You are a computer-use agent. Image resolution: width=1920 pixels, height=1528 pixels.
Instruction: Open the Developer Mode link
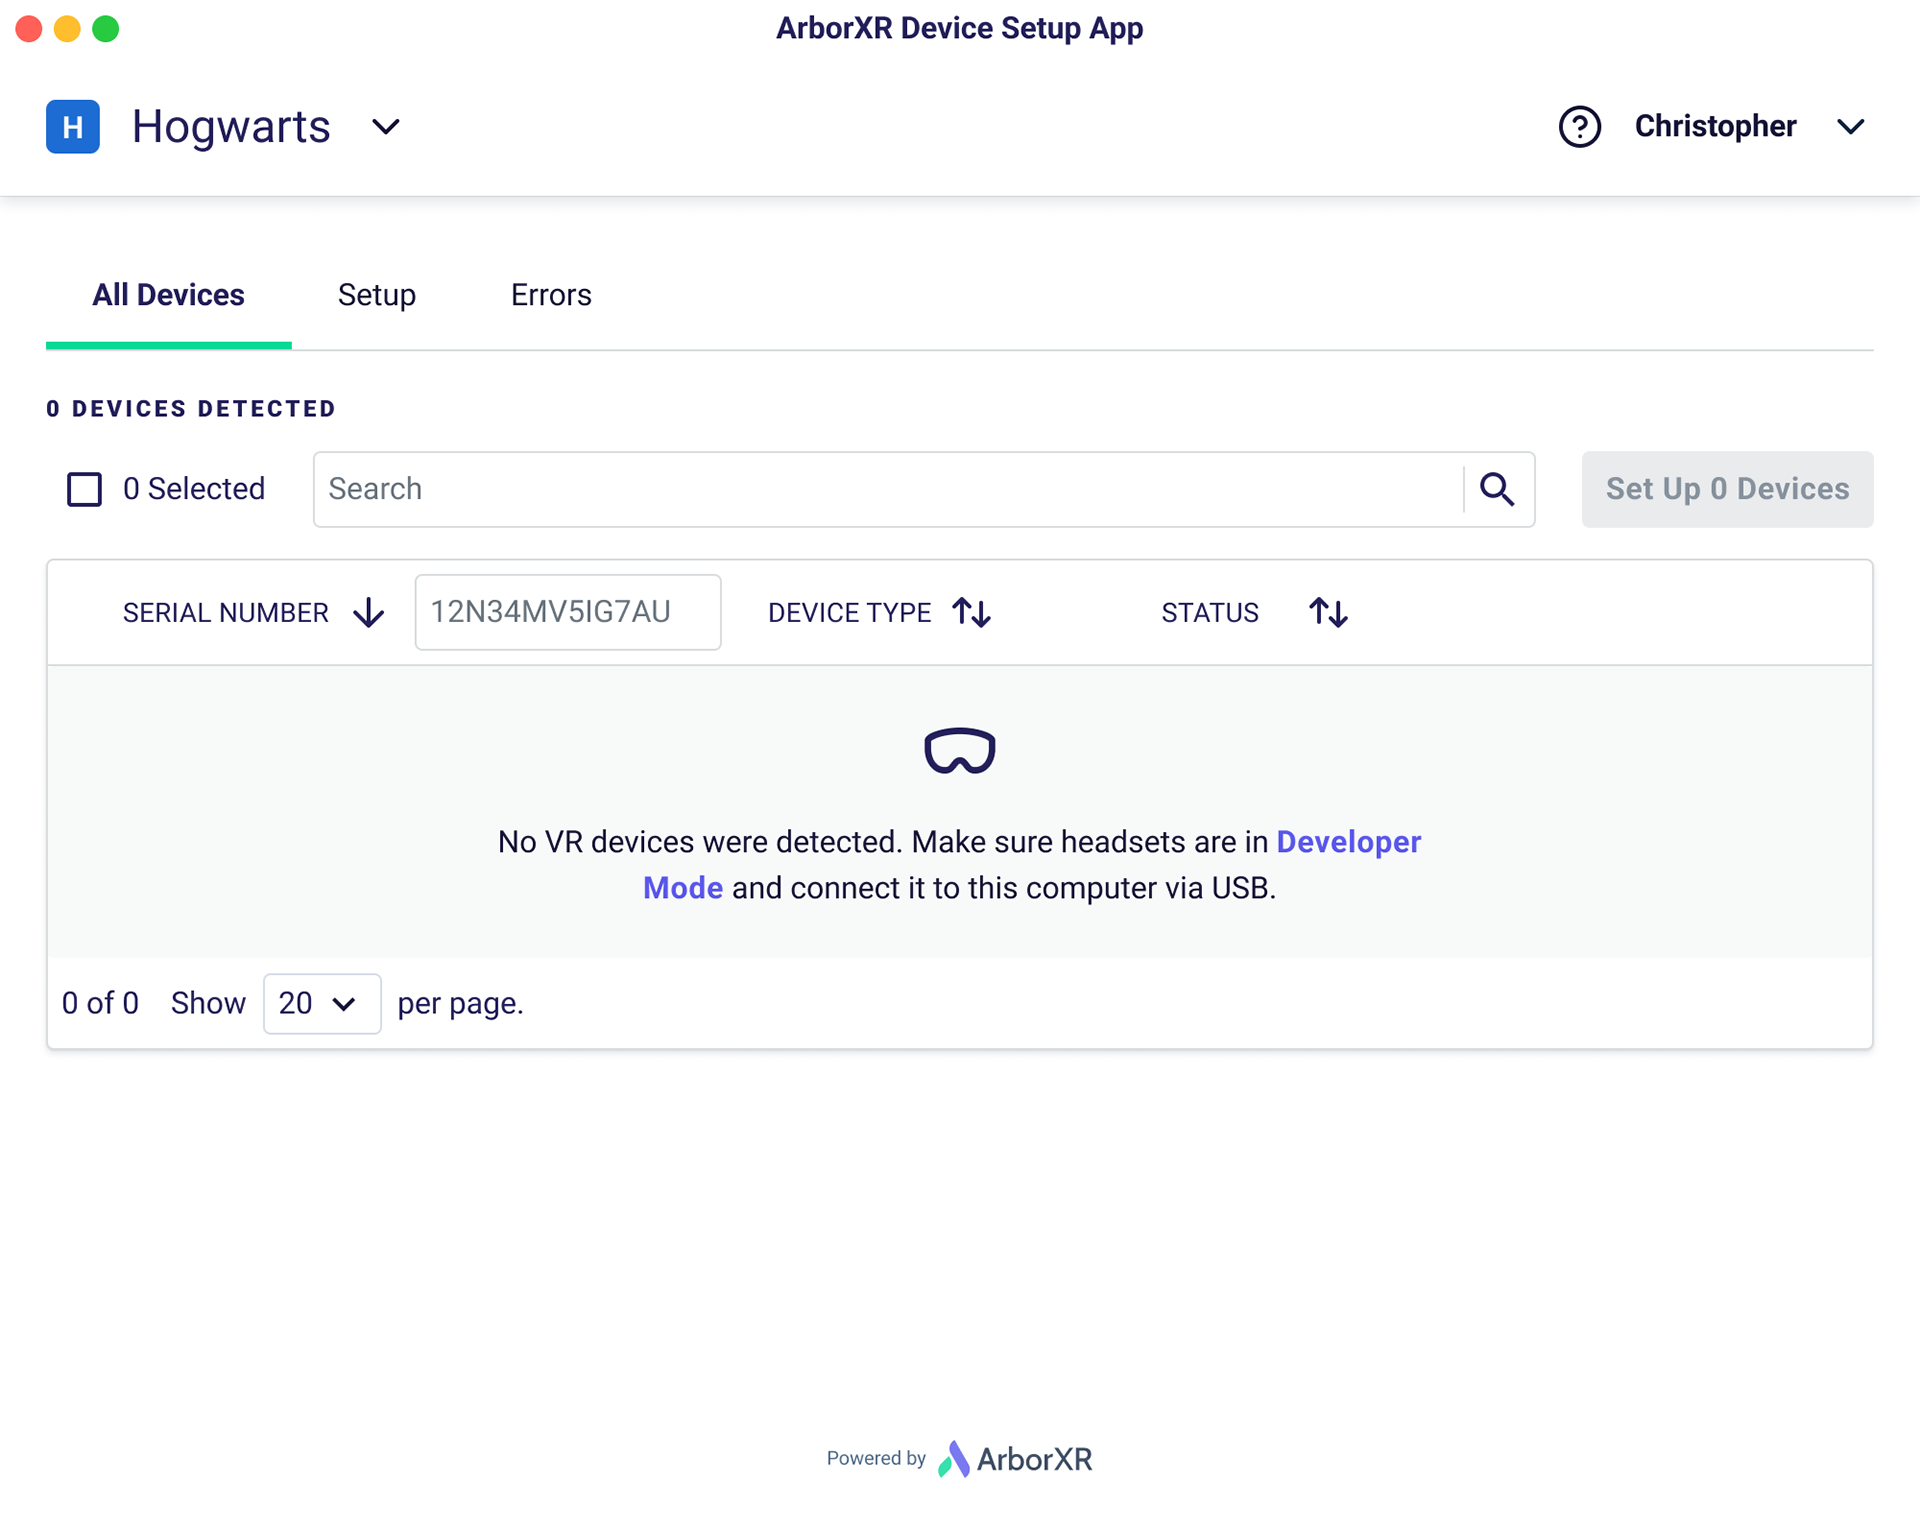point(1348,842)
